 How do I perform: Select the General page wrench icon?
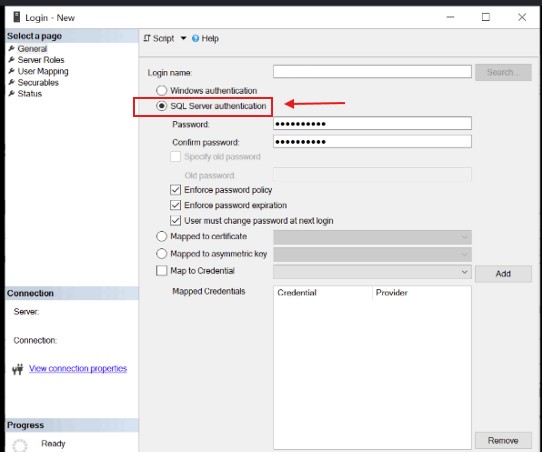tap(12, 48)
